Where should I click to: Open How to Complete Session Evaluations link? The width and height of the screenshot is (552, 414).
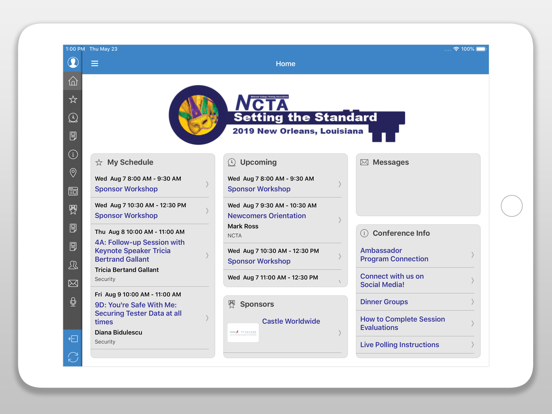click(x=402, y=323)
